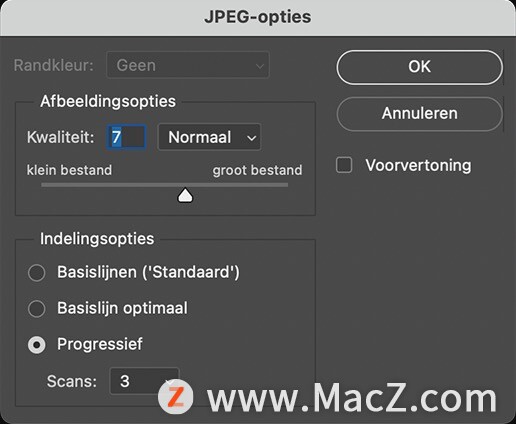
Task: Select the Progressief radio button
Action: pos(37,345)
